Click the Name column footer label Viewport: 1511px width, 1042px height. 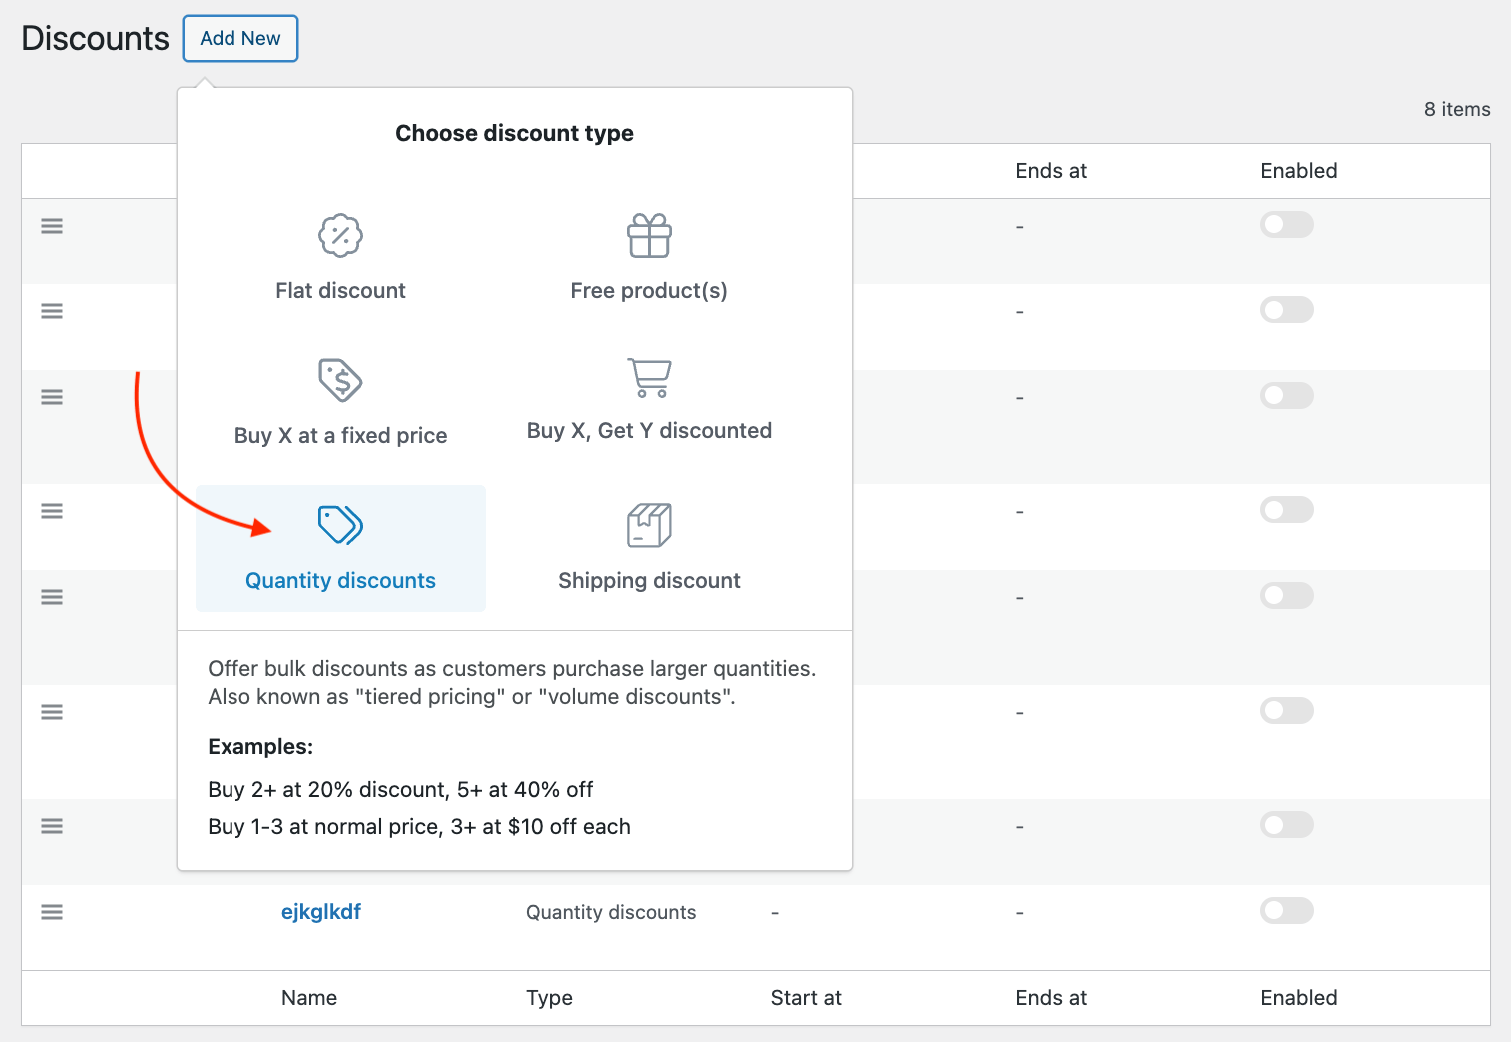[309, 998]
